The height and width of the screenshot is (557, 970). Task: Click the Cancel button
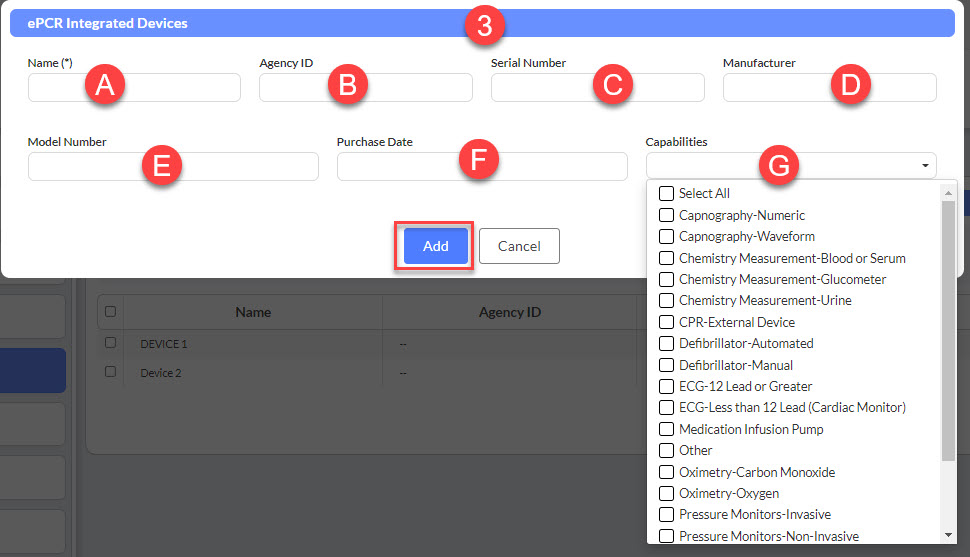519,246
